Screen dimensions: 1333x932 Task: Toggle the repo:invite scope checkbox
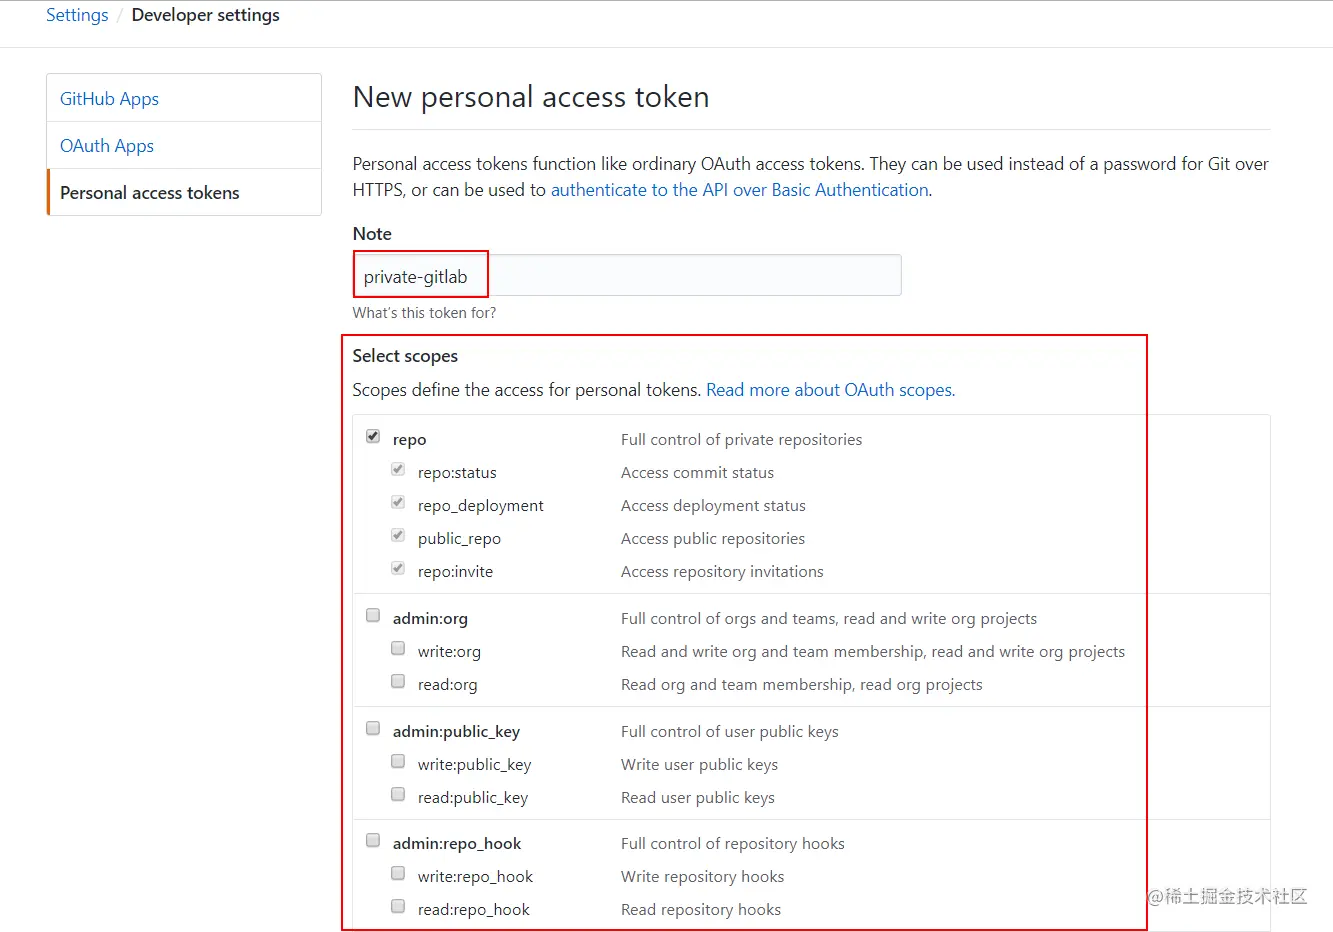click(398, 568)
